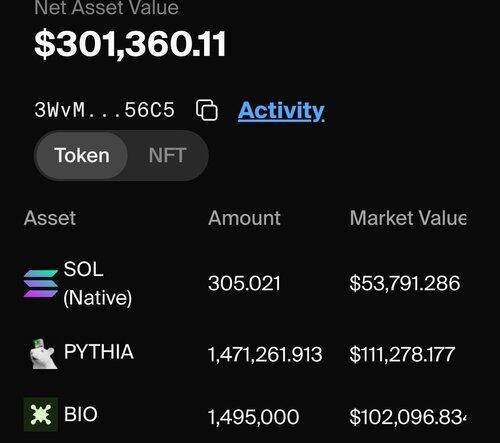The width and height of the screenshot is (500, 443).
Task: Click the SOL token logo icon
Action: 41,284
